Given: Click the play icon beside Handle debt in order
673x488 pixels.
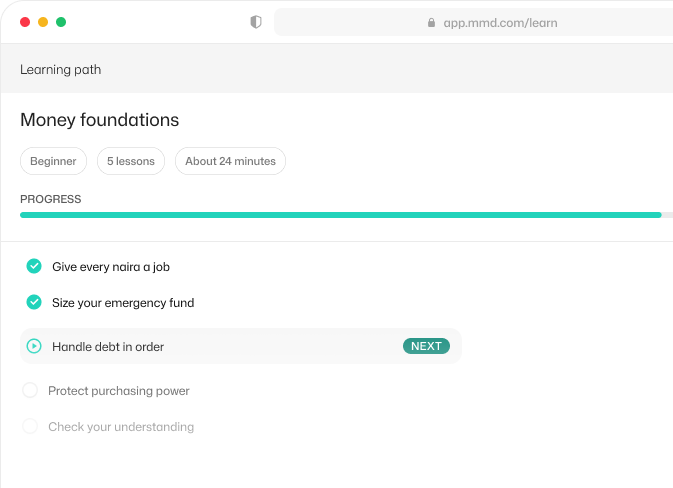Looking at the screenshot, I should pos(34,346).
